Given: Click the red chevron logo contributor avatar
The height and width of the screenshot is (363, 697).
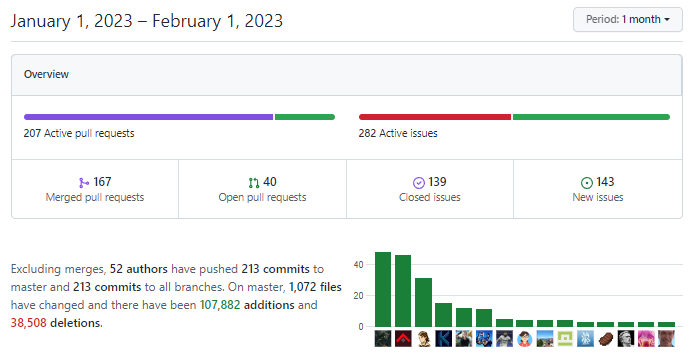Looking at the screenshot, I should [x=403, y=339].
